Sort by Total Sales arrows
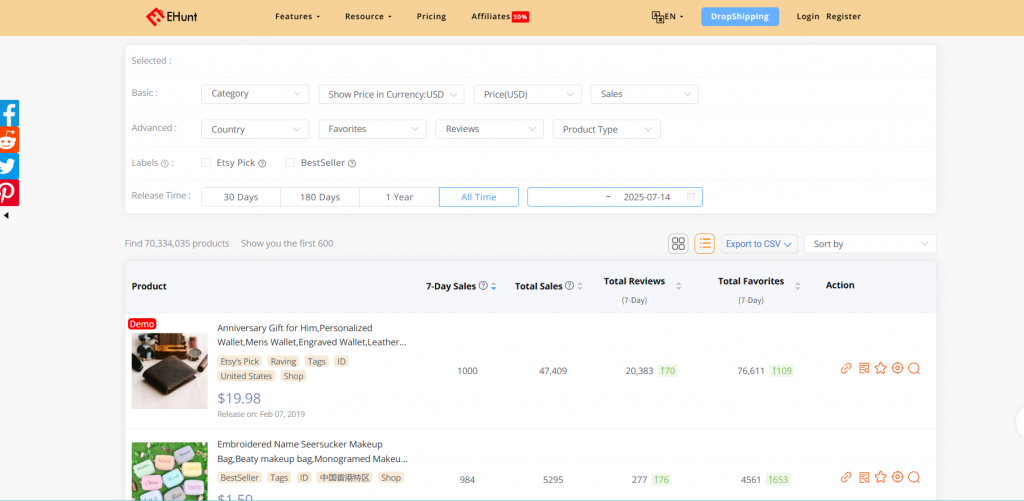Screen dimensions: 1024x501 coord(580,286)
